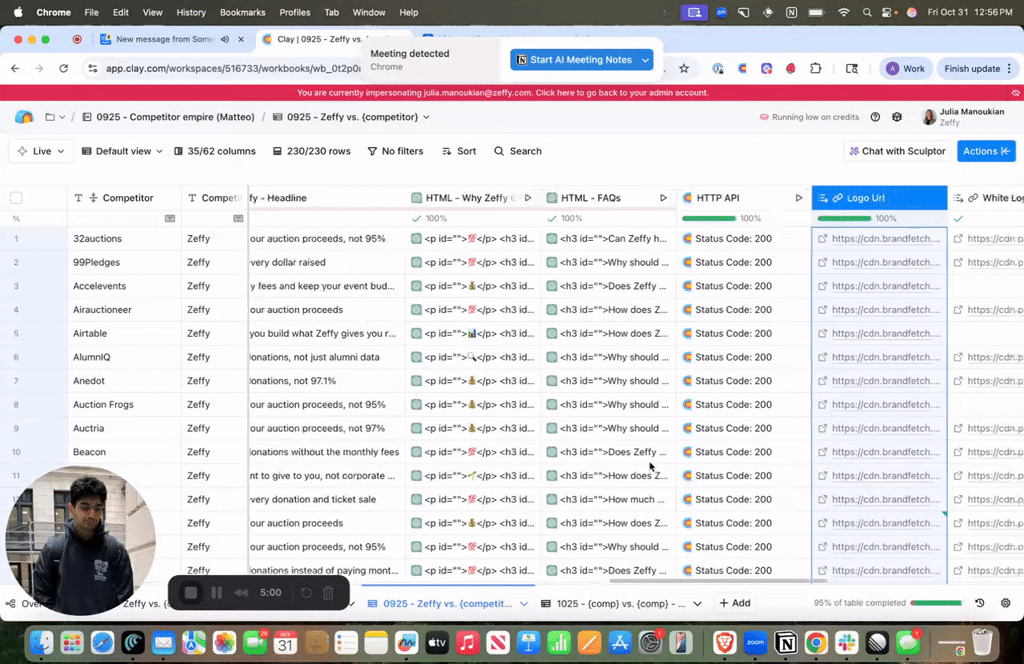Click Chat with Sculptor button

(x=896, y=151)
